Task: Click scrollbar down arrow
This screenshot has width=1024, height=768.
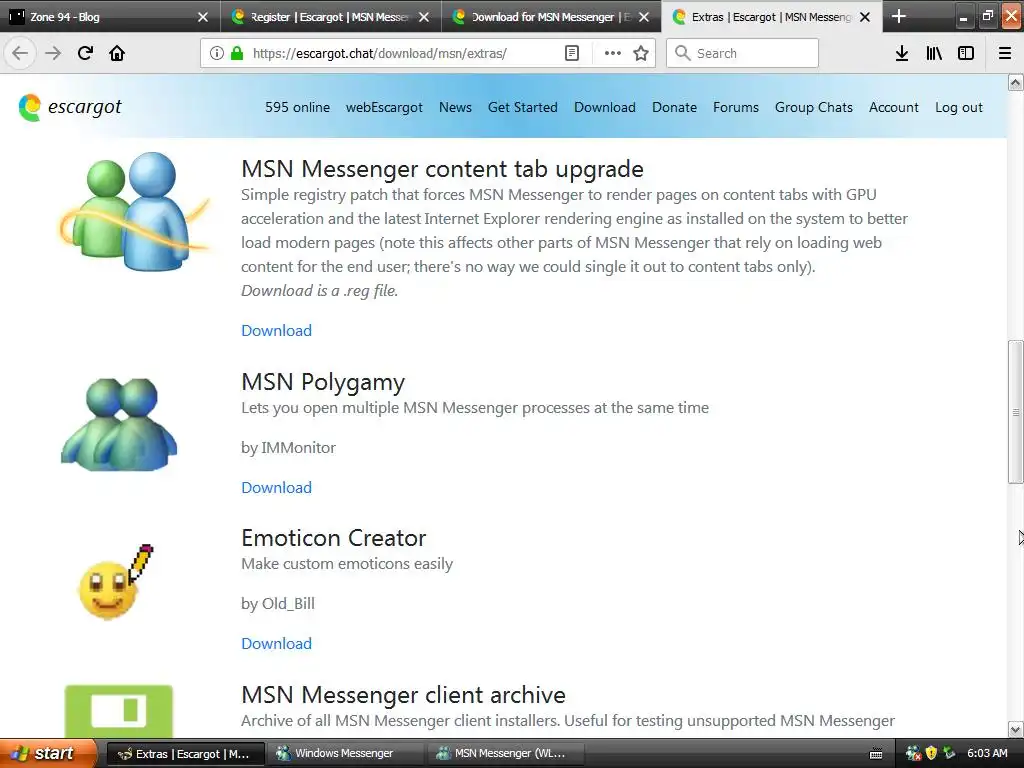Action: 1016,729
